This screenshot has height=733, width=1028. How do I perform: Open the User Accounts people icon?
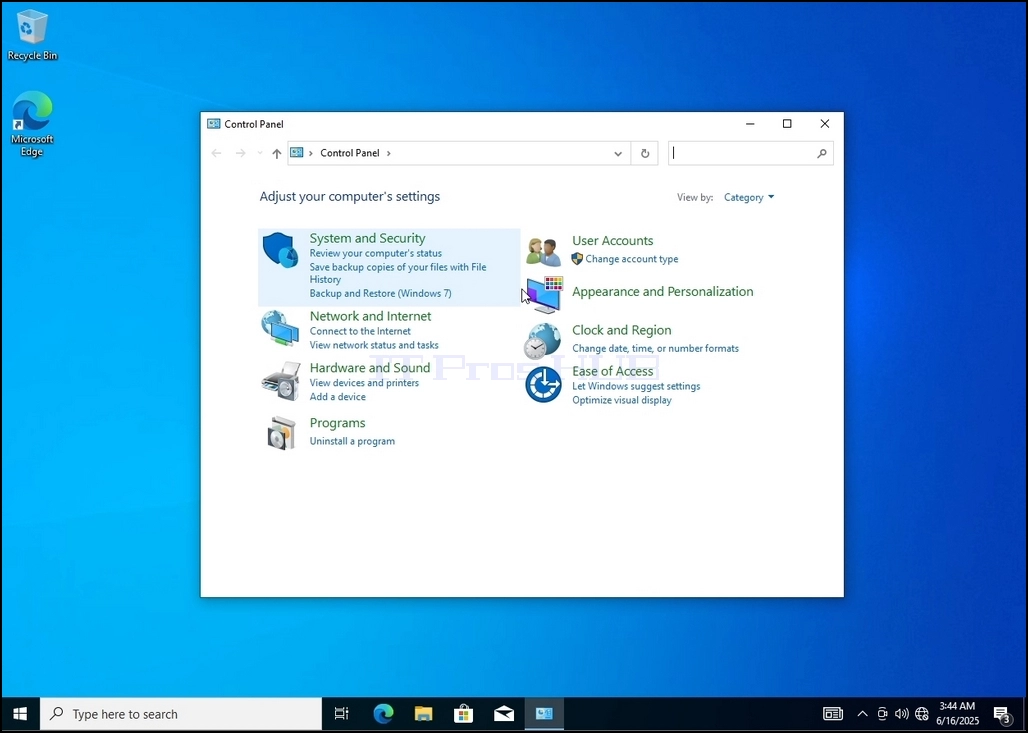coord(544,252)
